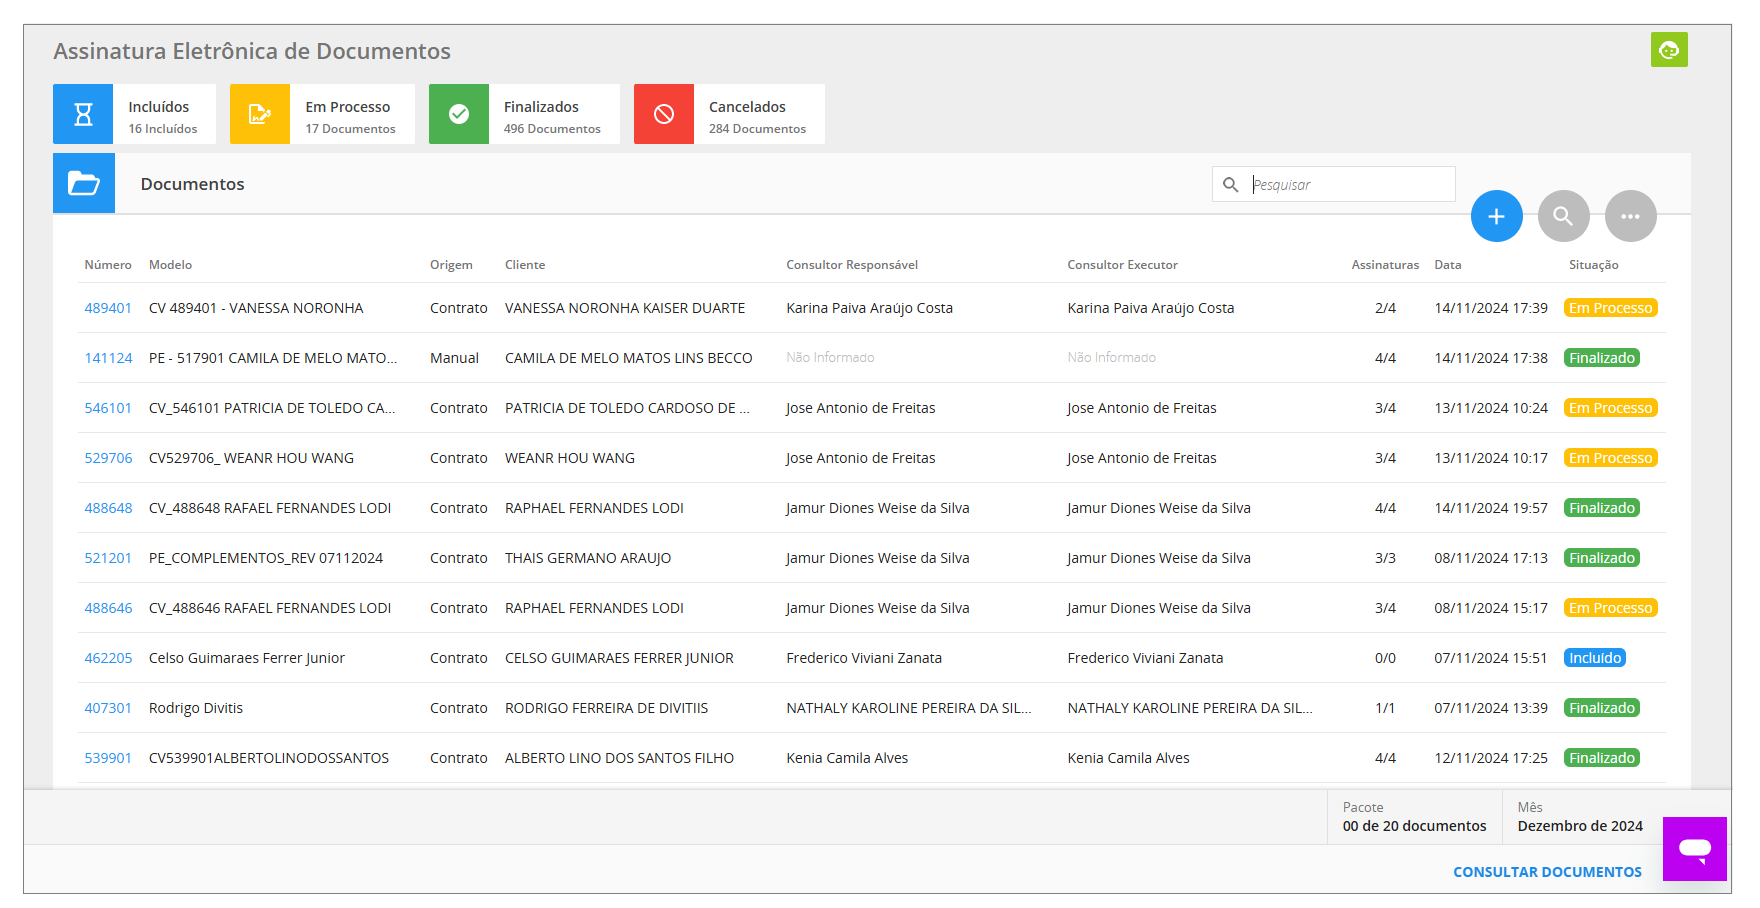Click Mês Dezembro de 2024
This screenshot has height=908, width=1760.
1580,817
